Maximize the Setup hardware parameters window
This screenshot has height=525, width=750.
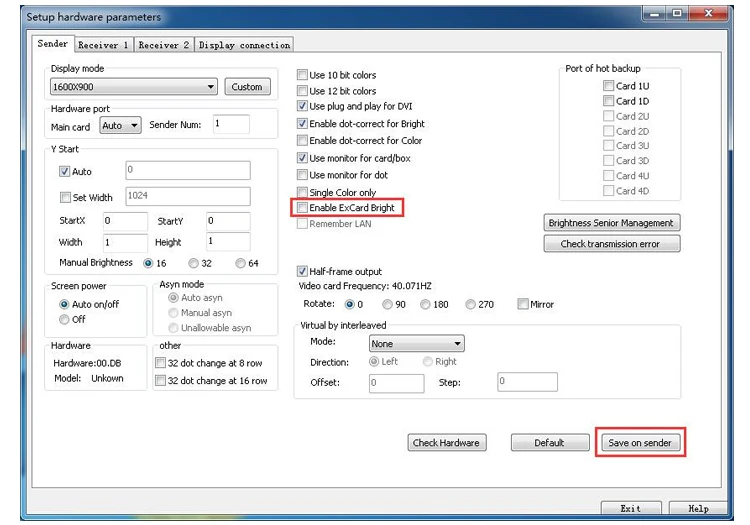click(x=677, y=13)
